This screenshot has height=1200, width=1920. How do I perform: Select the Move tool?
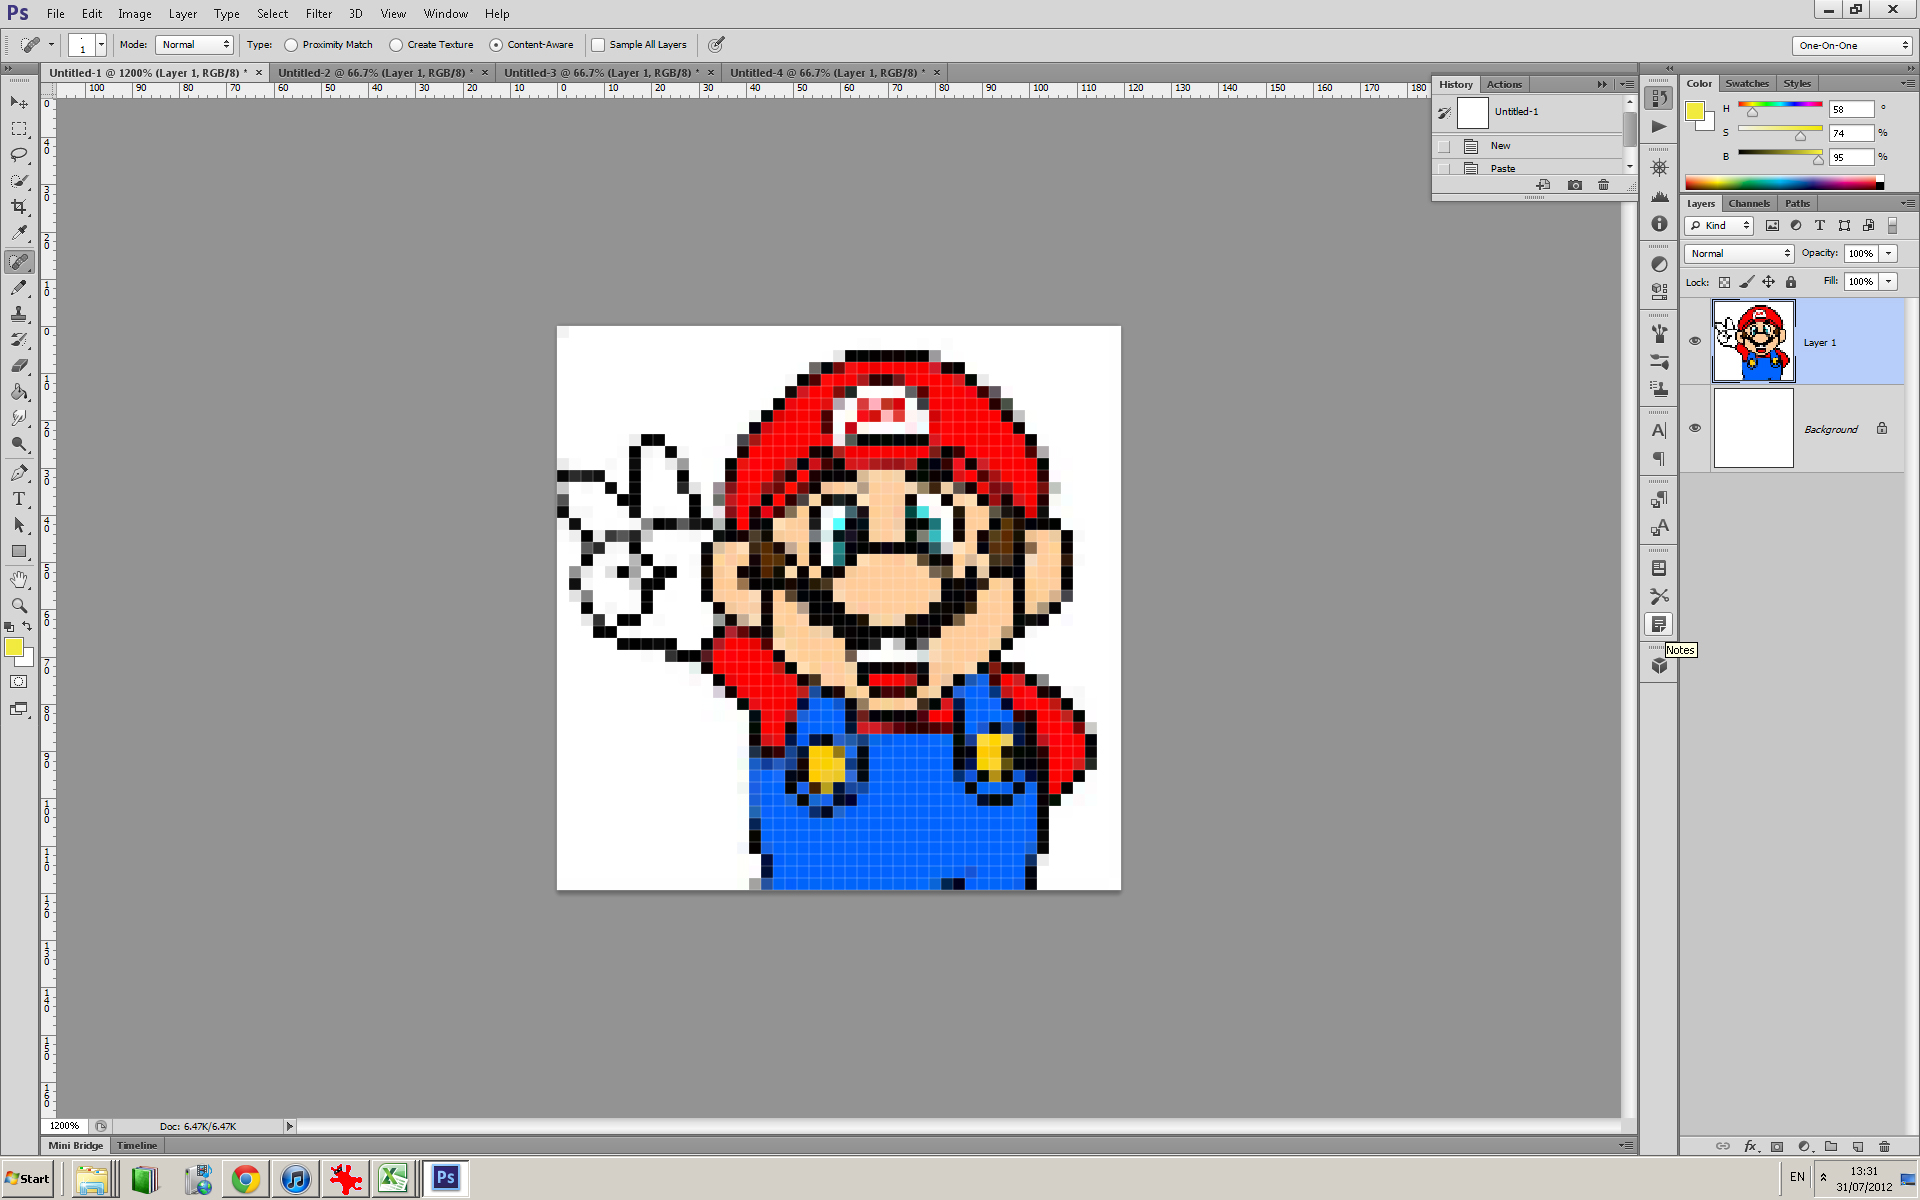(x=19, y=103)
